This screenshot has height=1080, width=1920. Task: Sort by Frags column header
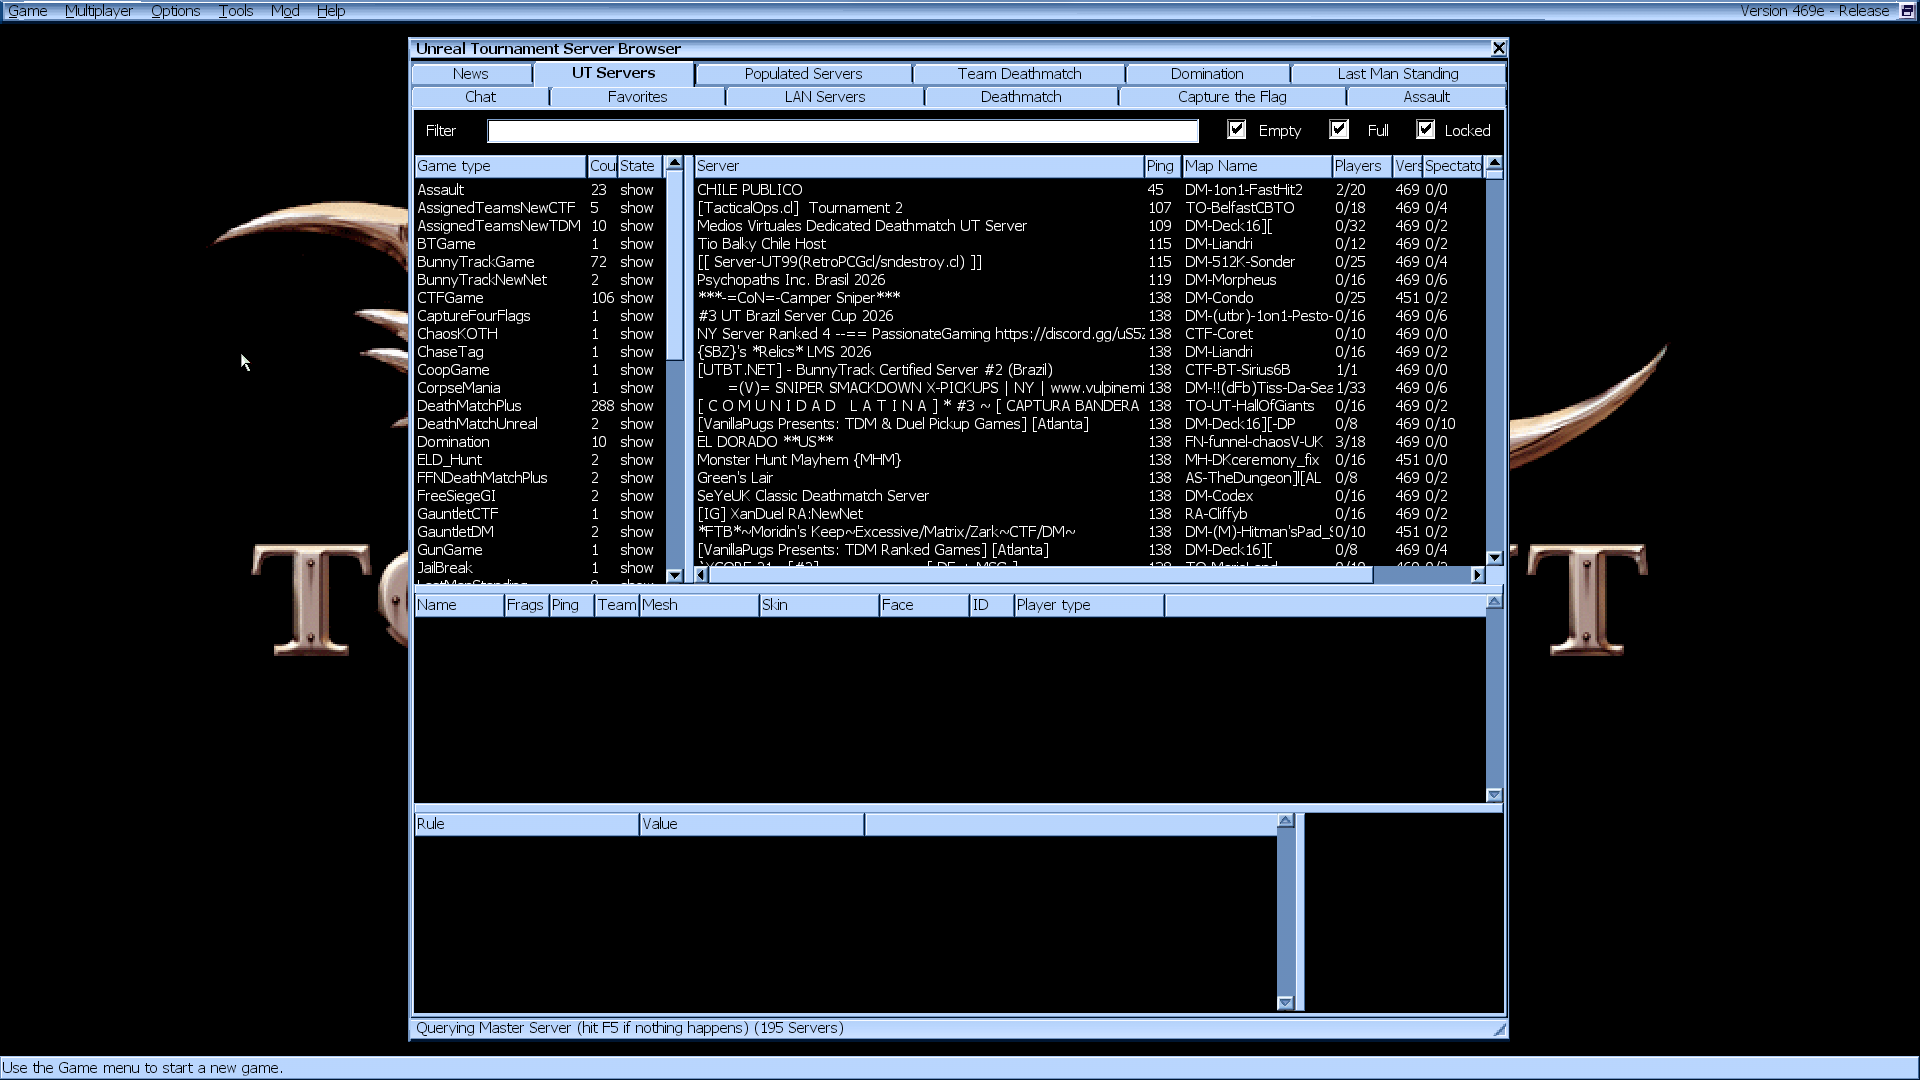pyautogui.click(x=526, y=605)
